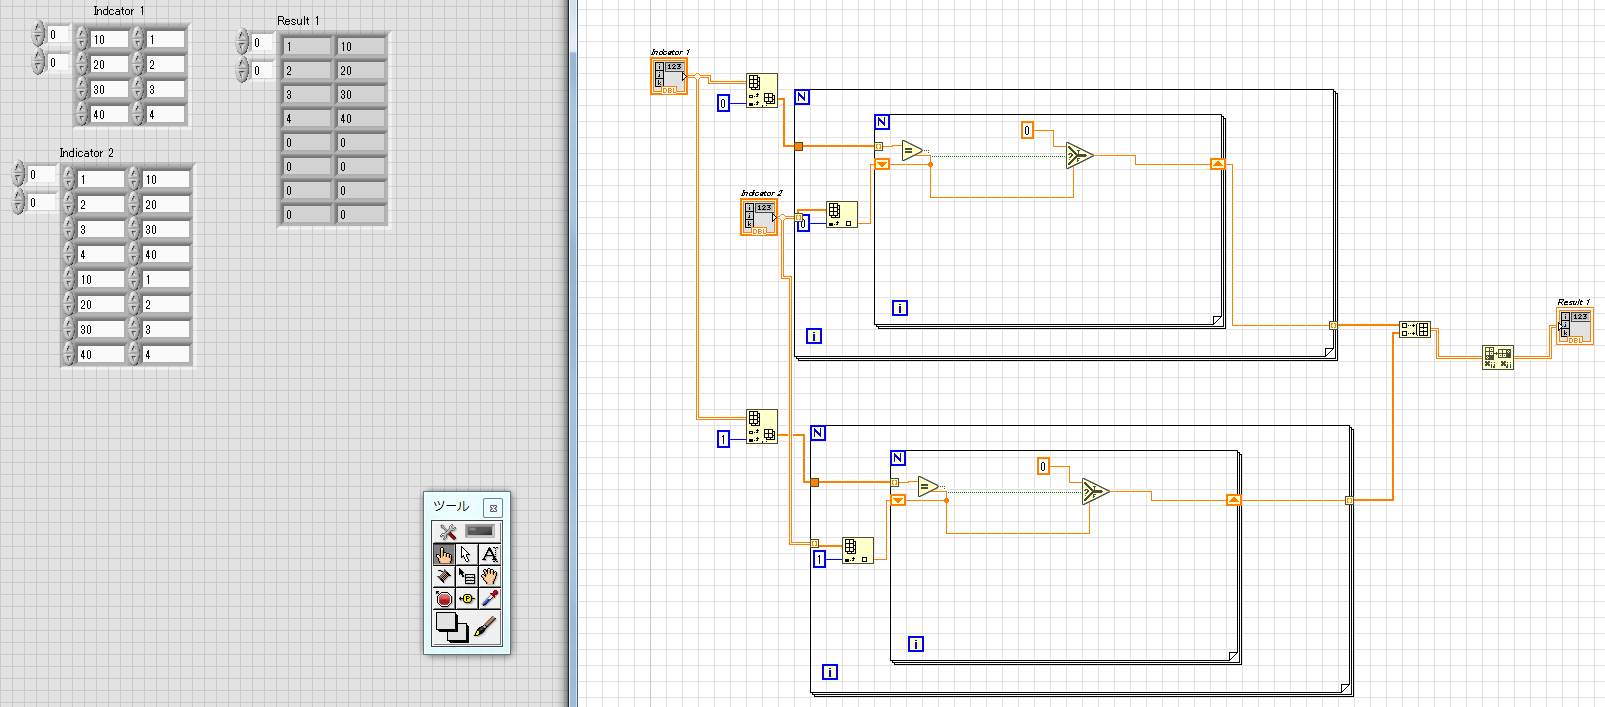The width and height of the screenshot is (1605, 707).
Task: Click the i iteration terminal of lower outer loop
Action: pyautogui.click(x=830, y=672)
